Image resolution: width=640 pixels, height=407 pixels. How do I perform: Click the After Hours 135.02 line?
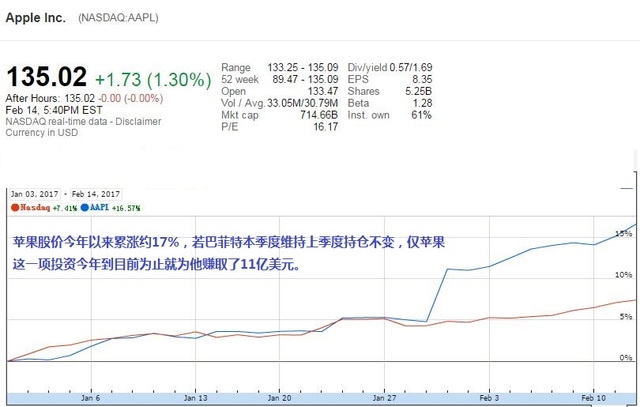pos(84,98)
